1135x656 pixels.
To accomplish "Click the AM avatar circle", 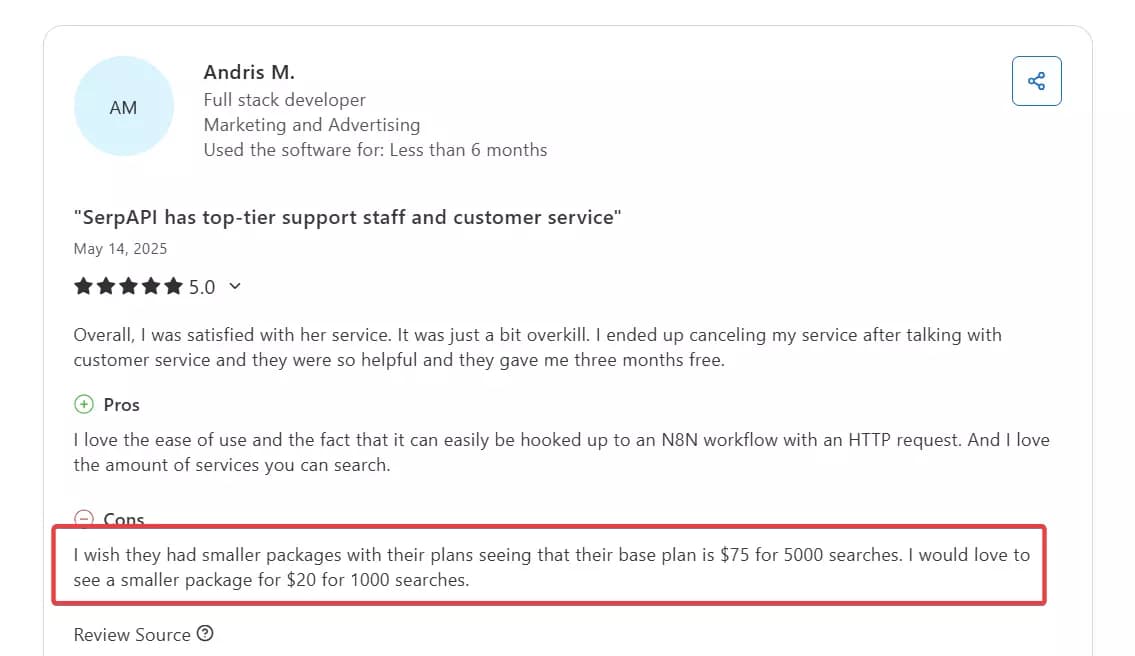I will point(124,107).
